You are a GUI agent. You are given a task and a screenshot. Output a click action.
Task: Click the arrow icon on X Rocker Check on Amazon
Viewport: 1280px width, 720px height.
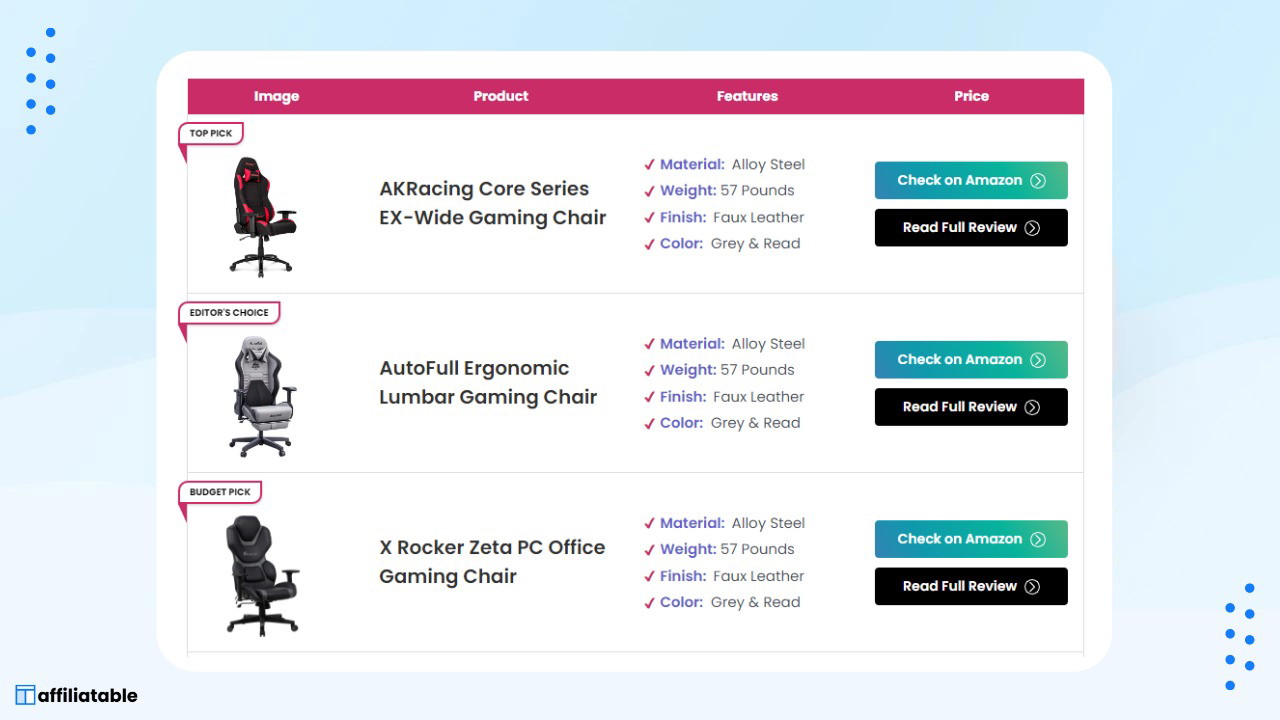pos(1038,539)
